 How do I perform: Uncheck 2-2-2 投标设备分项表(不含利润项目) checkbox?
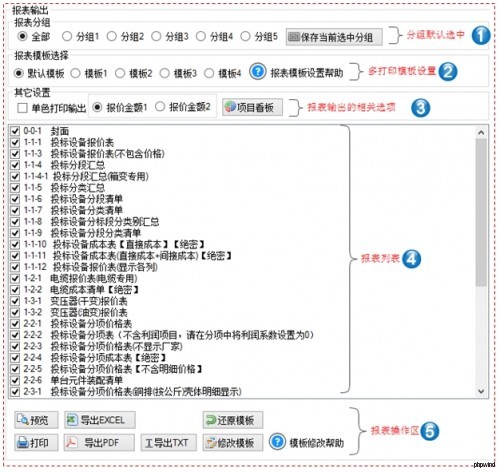tap(15, 335)
